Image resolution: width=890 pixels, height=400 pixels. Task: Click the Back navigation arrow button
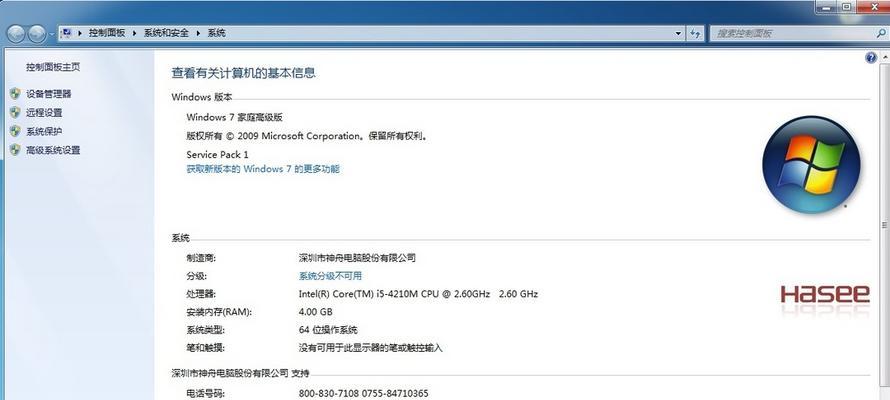(x=16, y=34)
